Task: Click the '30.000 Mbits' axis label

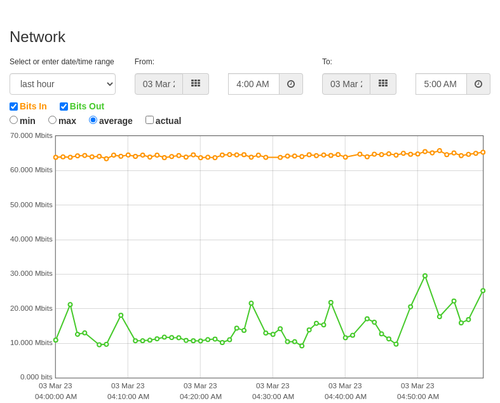Action: 31,274
